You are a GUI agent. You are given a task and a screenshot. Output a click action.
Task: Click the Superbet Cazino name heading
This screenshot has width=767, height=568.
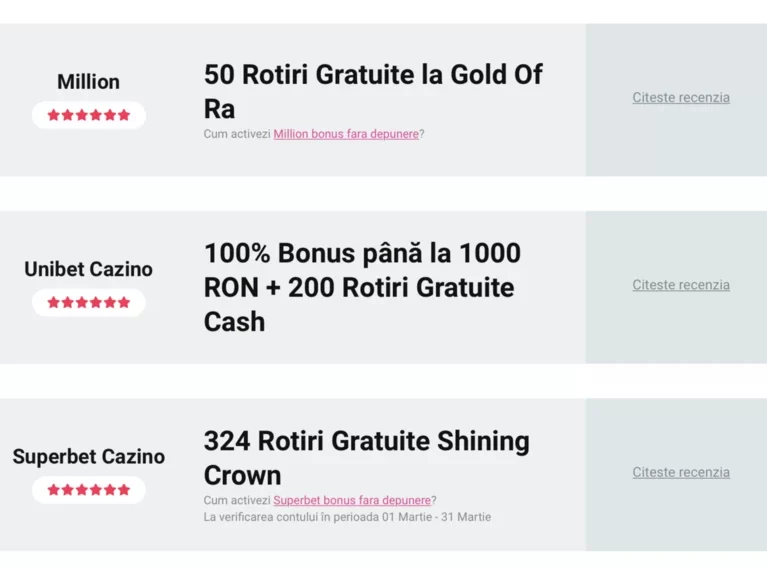89,456
